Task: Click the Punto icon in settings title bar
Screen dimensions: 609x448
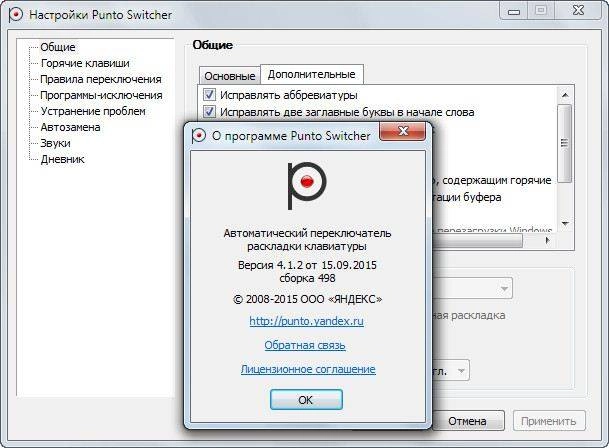Action: pos(16,15)
